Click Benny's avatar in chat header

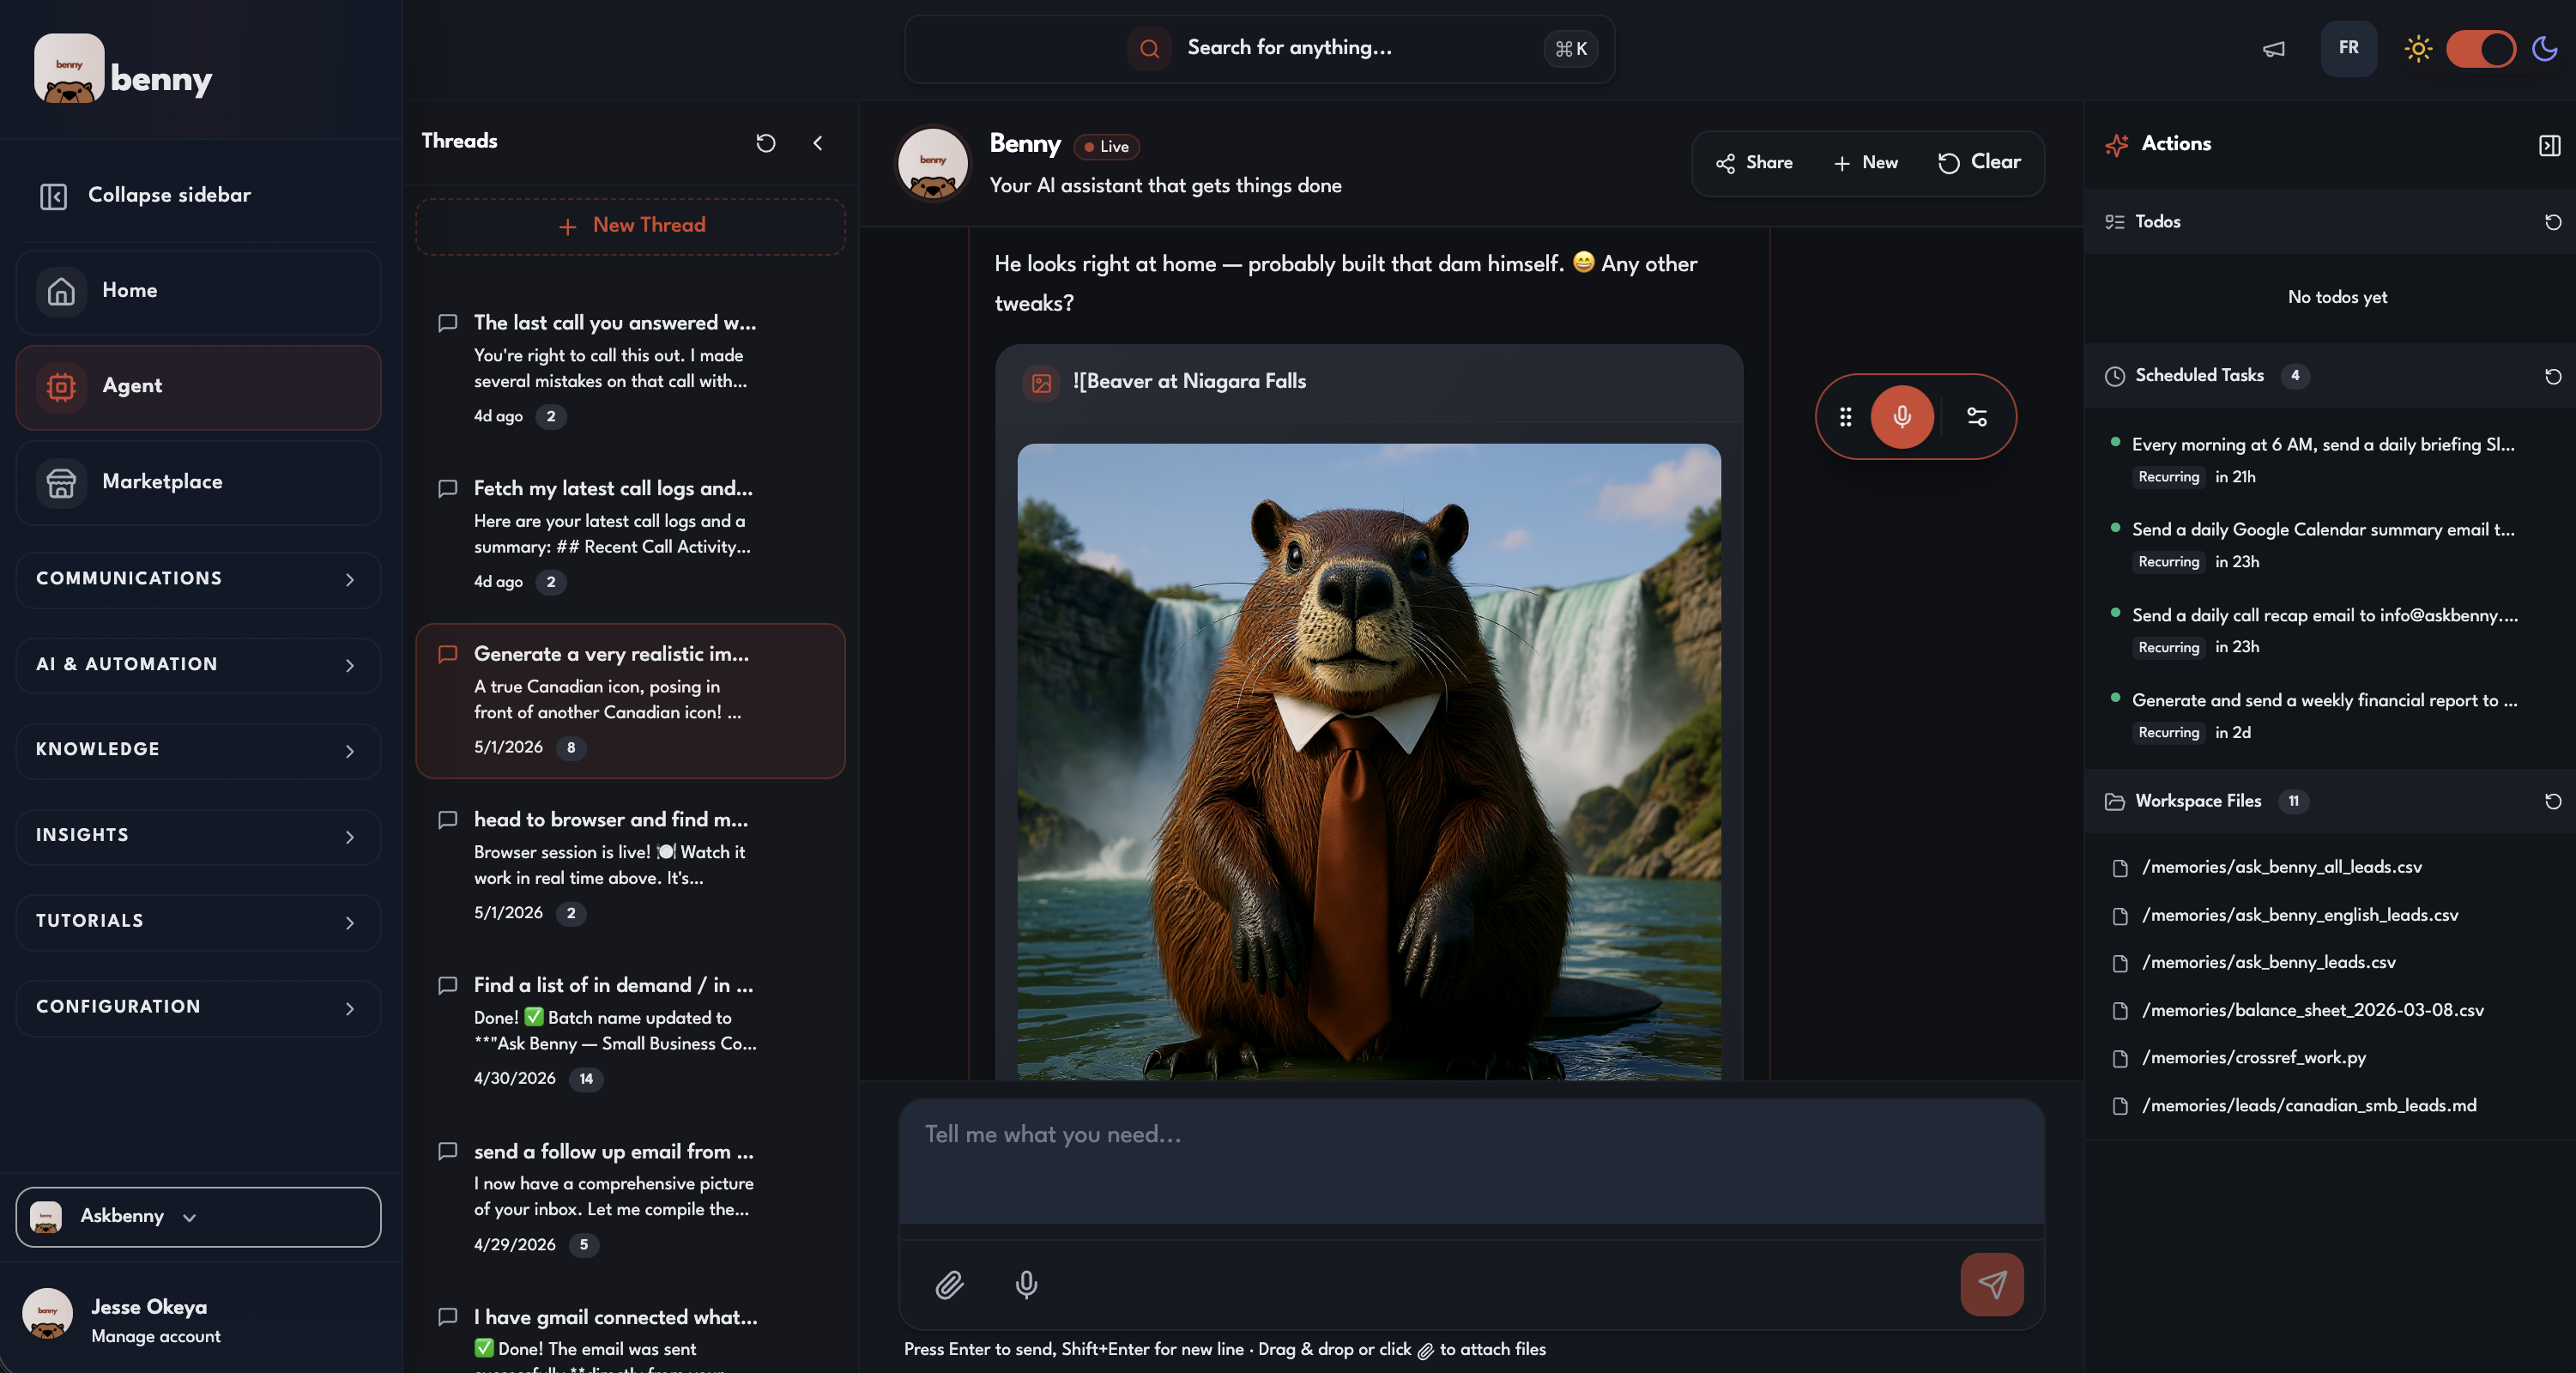coord(932,163)
